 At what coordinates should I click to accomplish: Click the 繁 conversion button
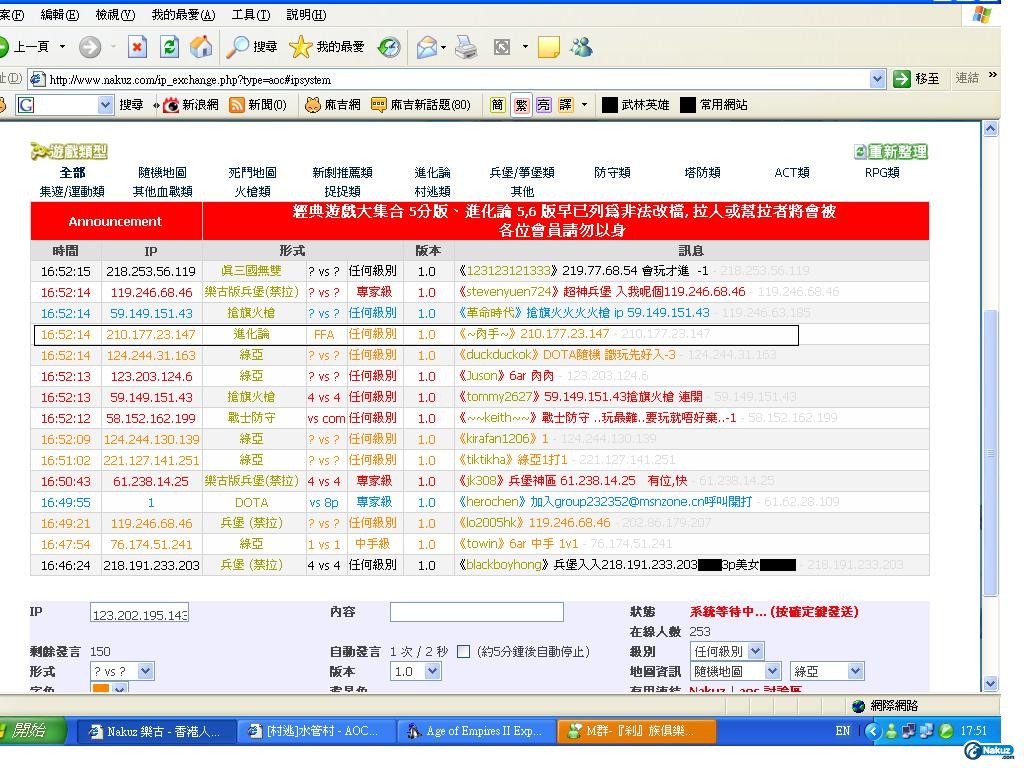(521, 104)
